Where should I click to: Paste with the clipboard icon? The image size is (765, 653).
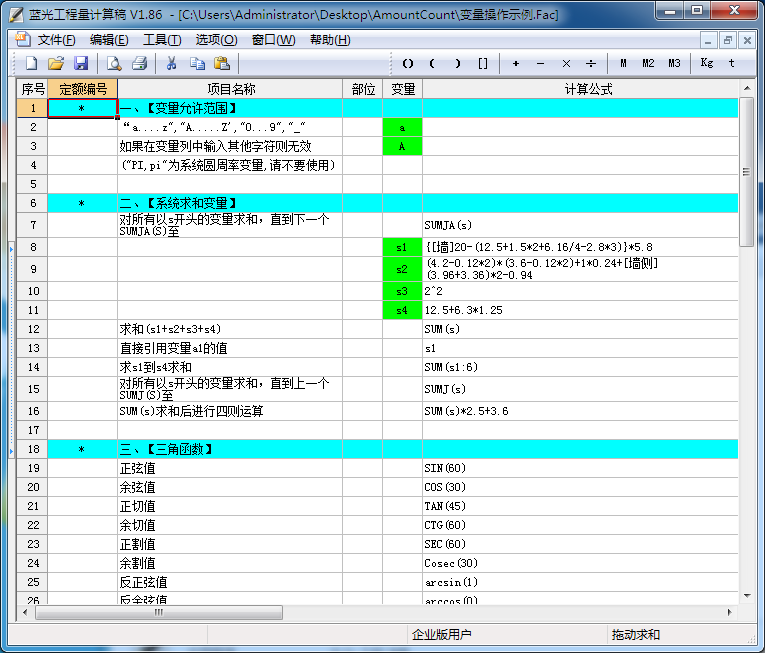coord(222,63)
